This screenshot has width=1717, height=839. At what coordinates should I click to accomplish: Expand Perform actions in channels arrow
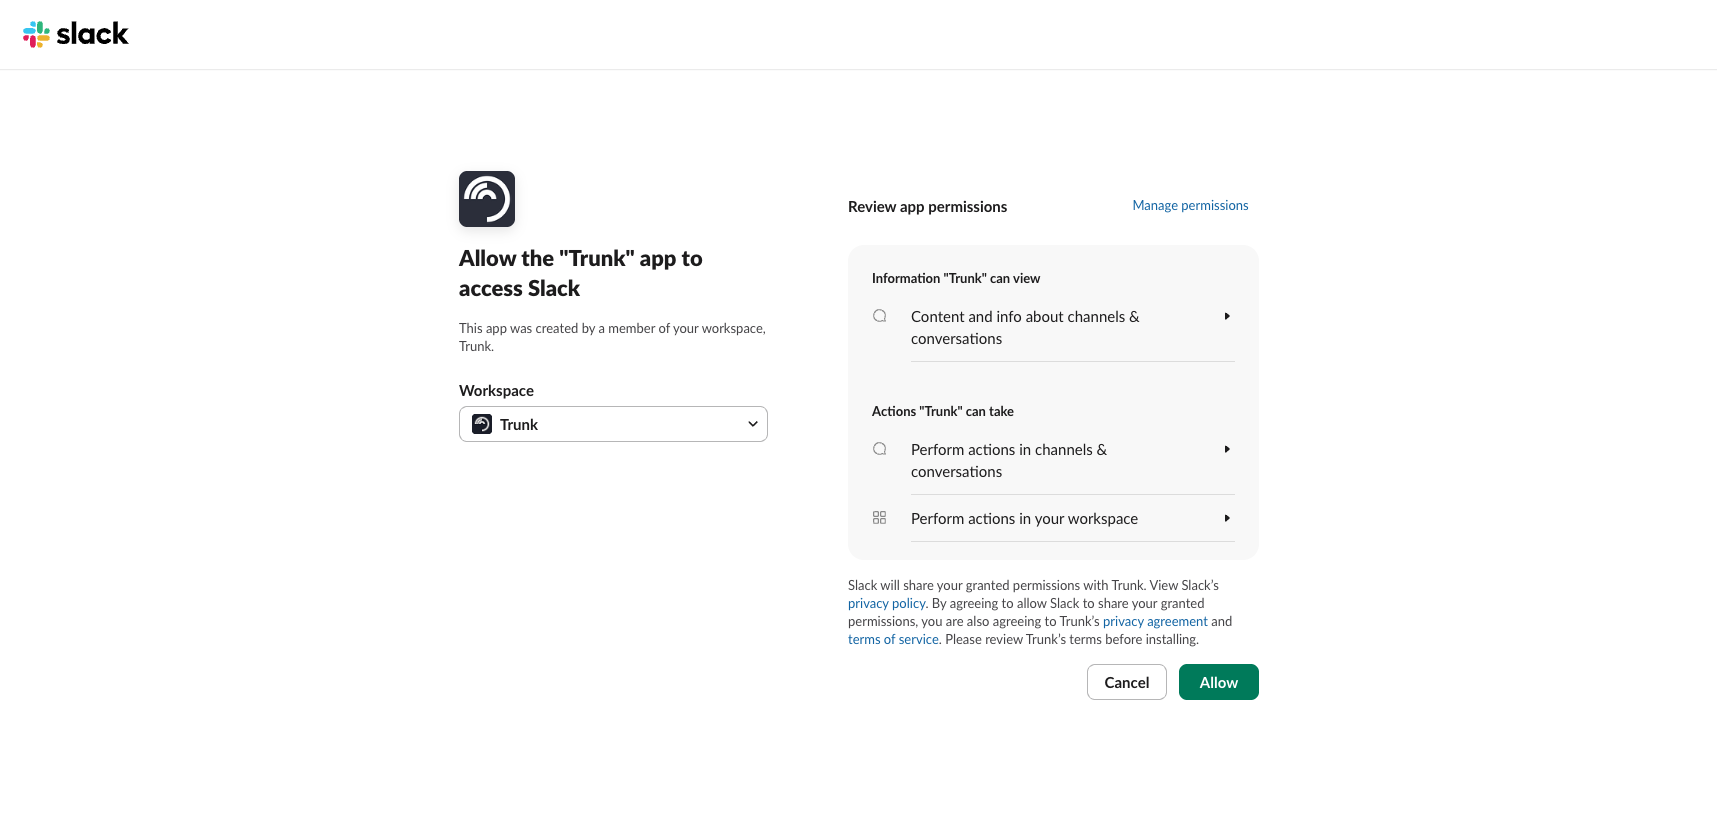tap(1227, 449)
